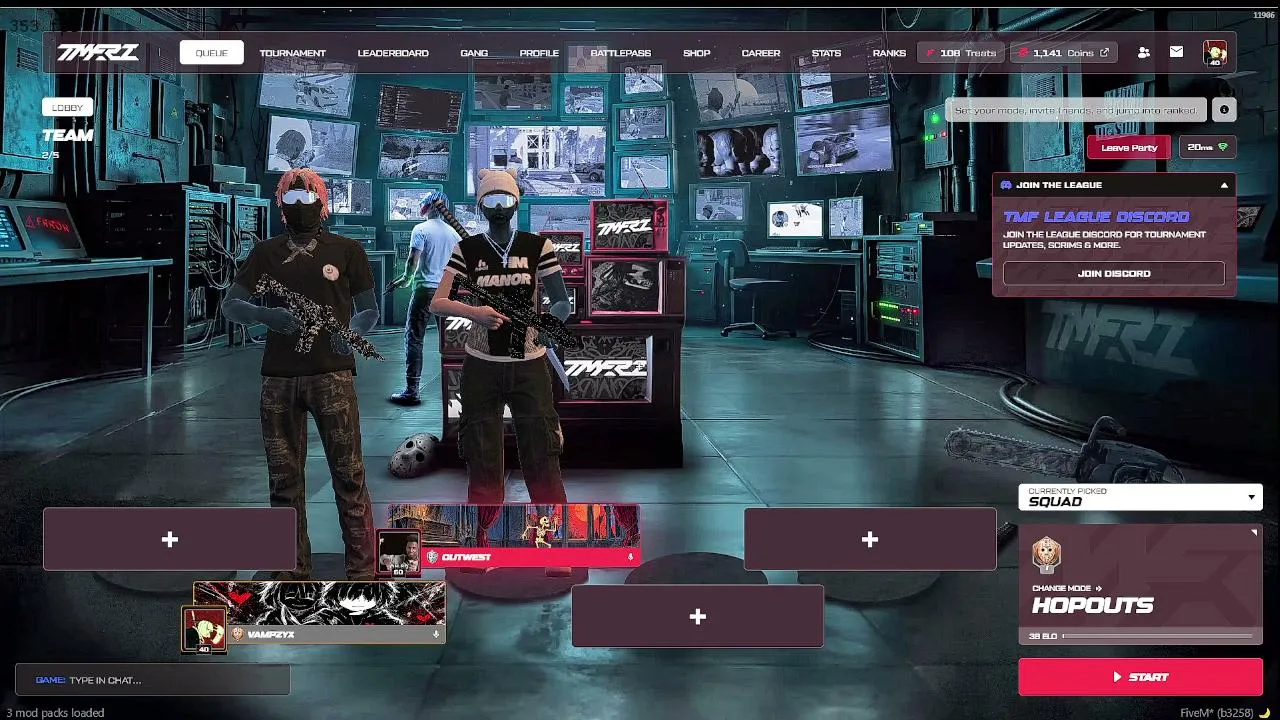
Task: Open the Currently Picked Squad dropdown
Action: [x=1140, y=497]
